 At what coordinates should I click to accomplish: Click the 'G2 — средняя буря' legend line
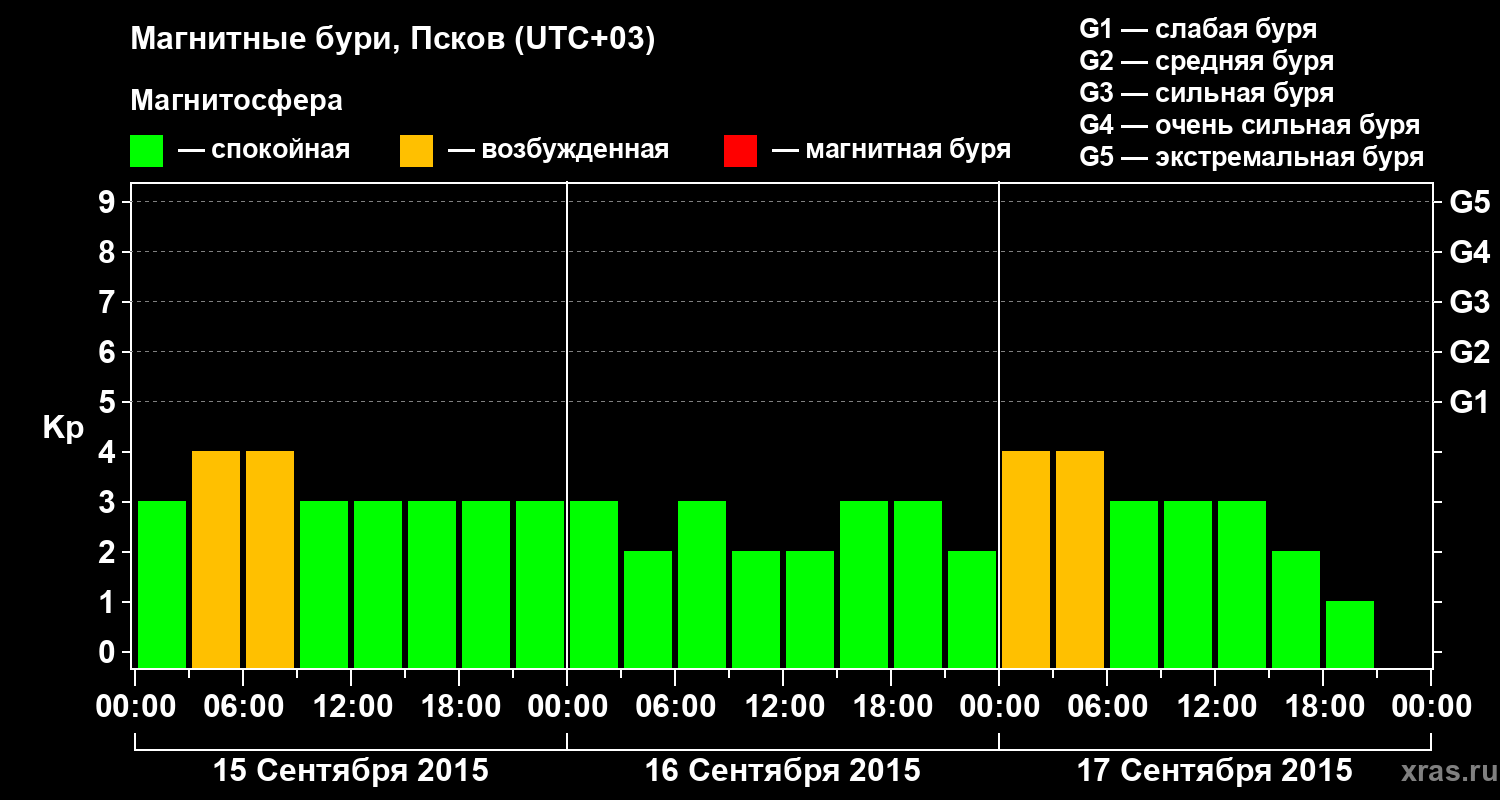click(x=1206, y=61)
